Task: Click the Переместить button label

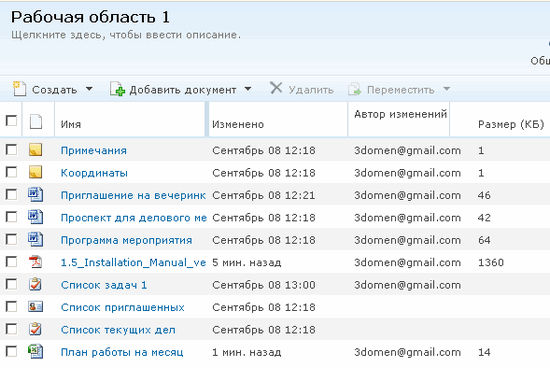Action: (401, 90)
